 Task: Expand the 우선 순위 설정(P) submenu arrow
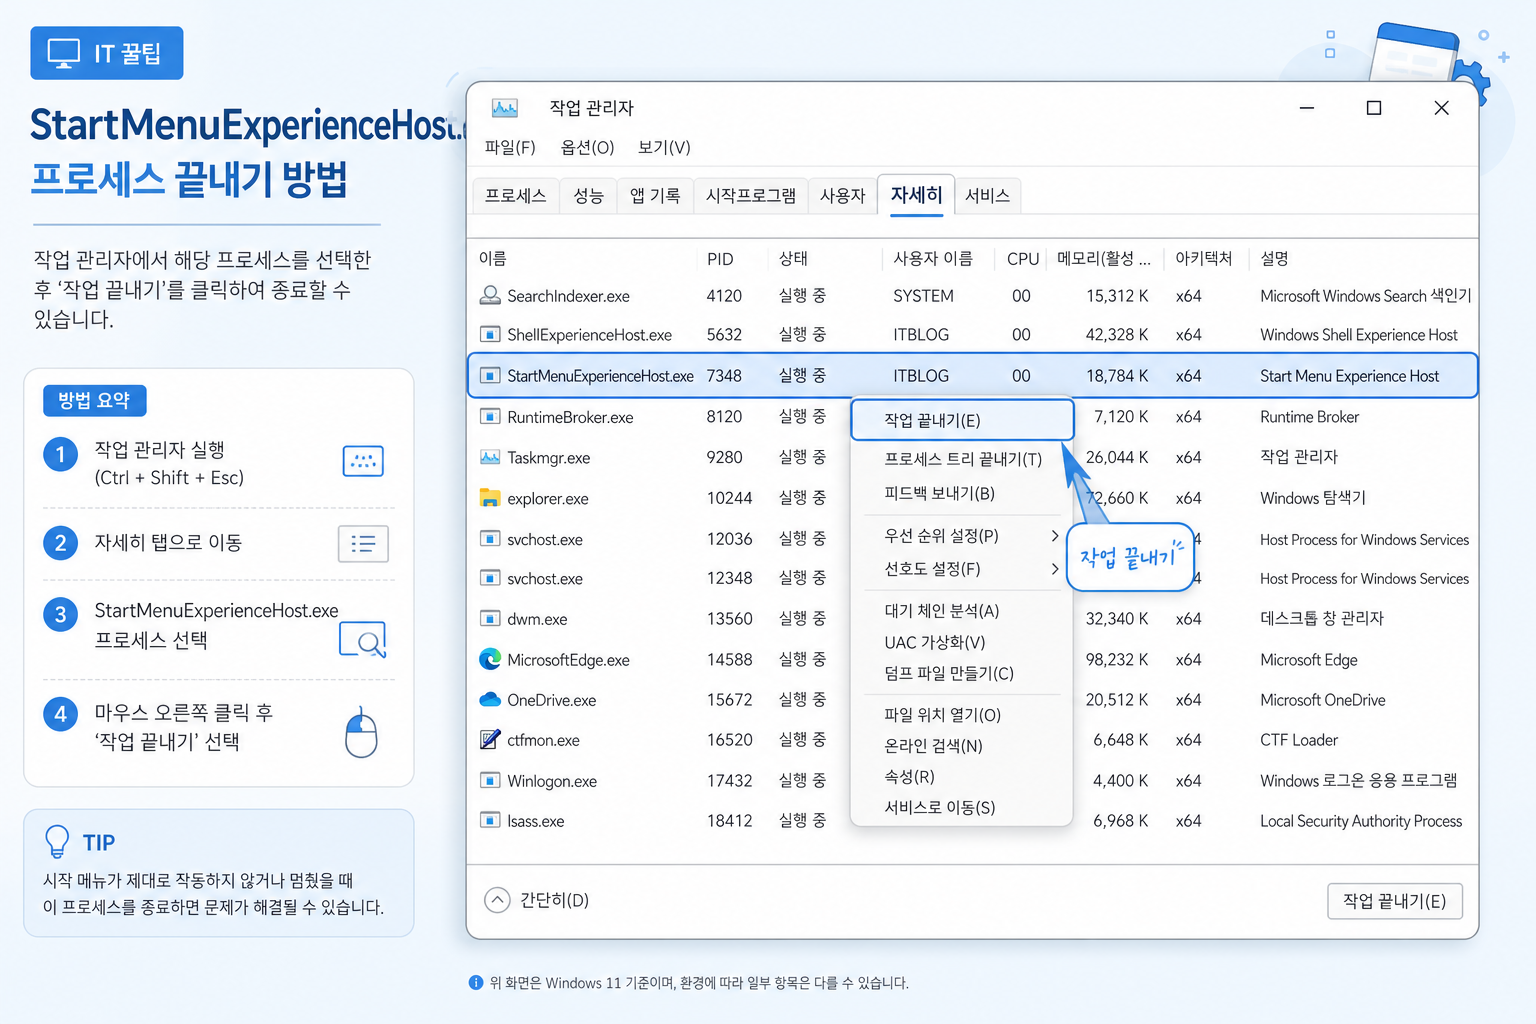[x=1055, y=536]
